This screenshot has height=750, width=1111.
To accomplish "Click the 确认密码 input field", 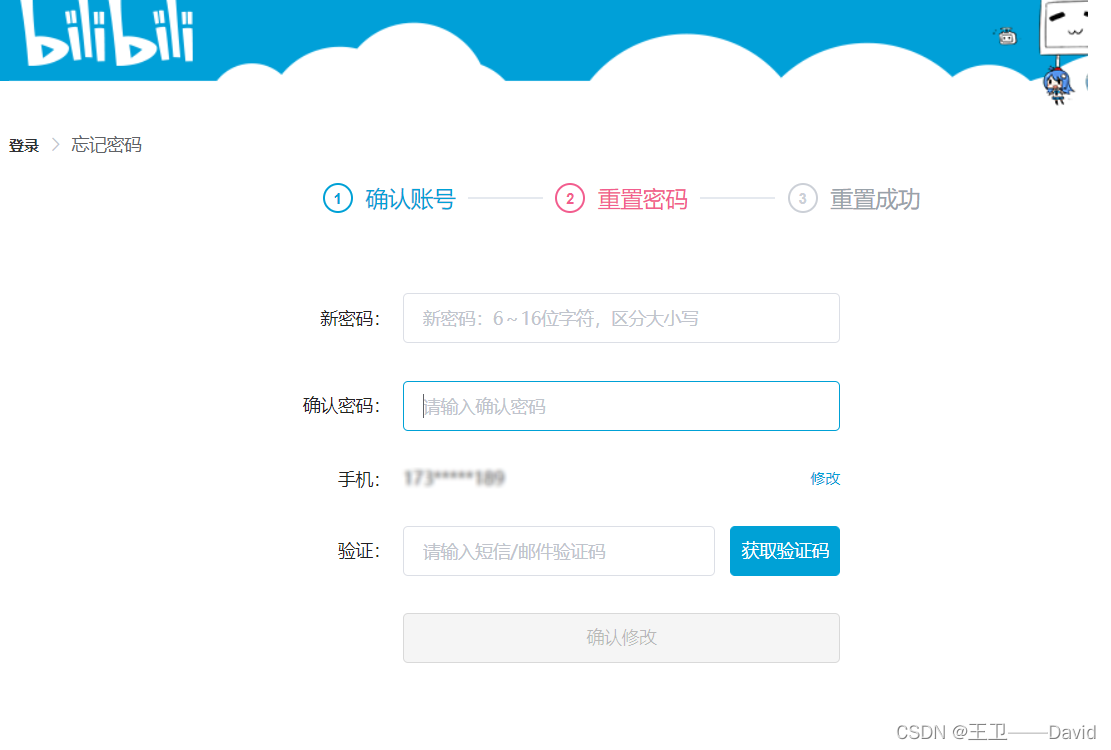I will (x=620, y=406).
